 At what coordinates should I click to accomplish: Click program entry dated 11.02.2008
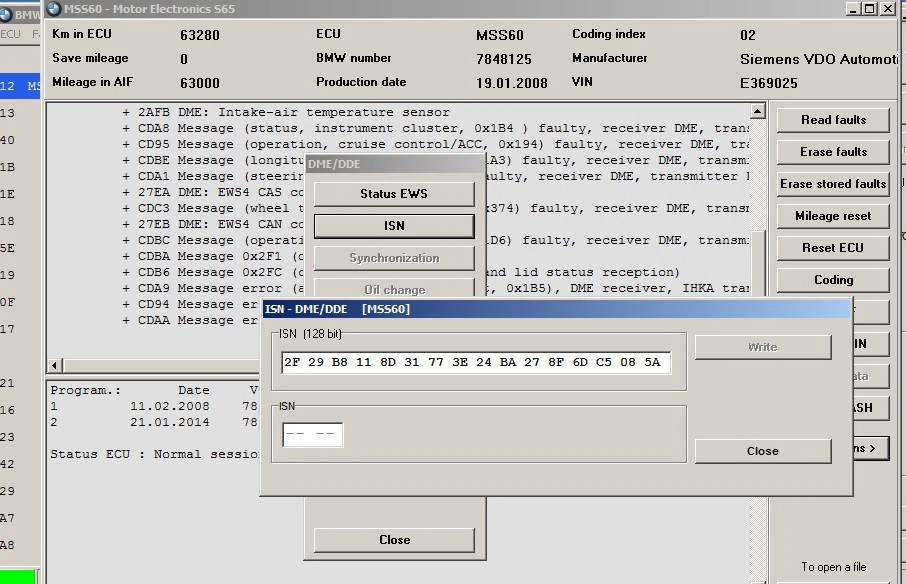point(154,406)
